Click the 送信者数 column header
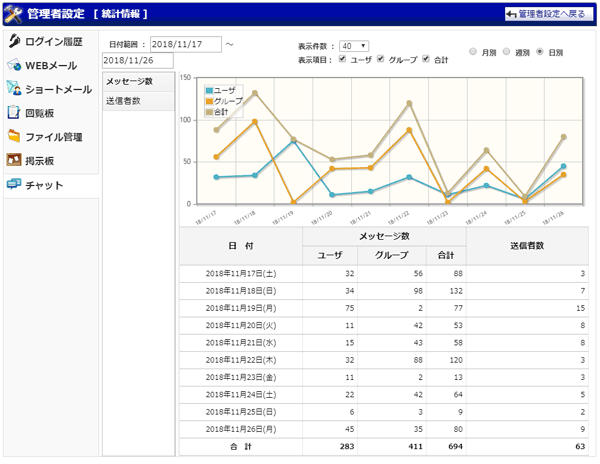The width and height of the screenshot is (600, 464). (x=527, y=246)
